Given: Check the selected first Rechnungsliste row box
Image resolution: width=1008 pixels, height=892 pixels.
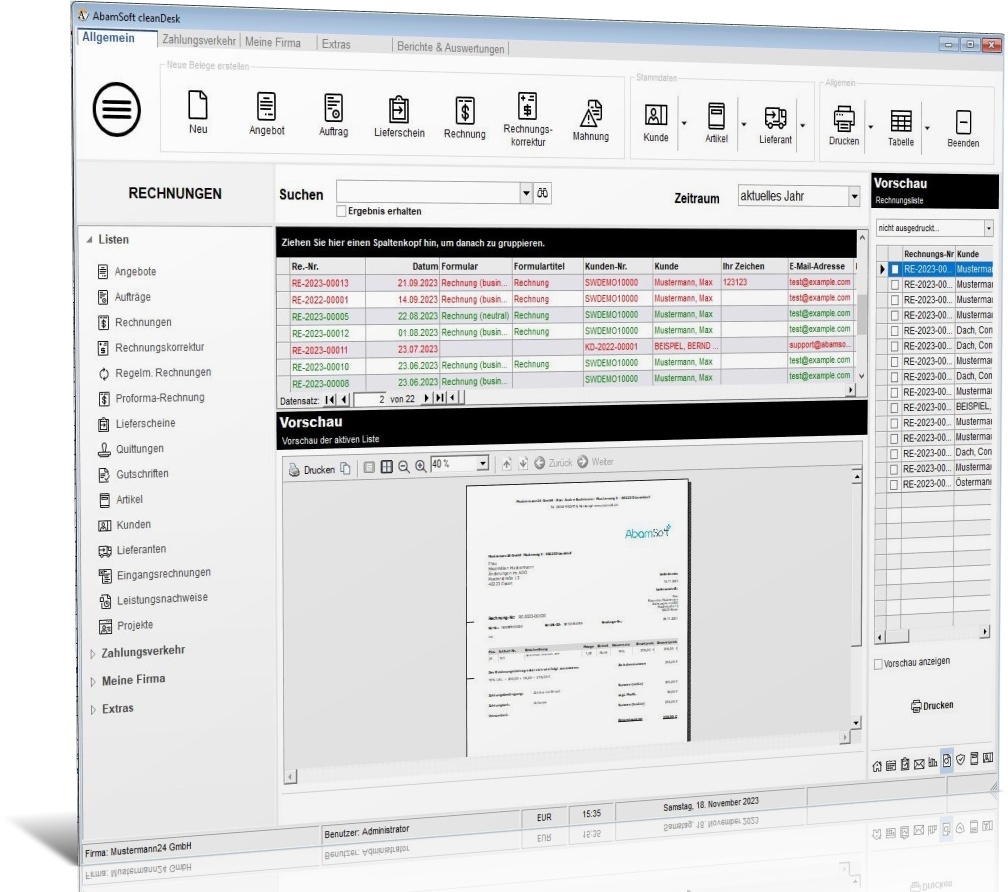Looking at the screenshot, I should (895, 270).
